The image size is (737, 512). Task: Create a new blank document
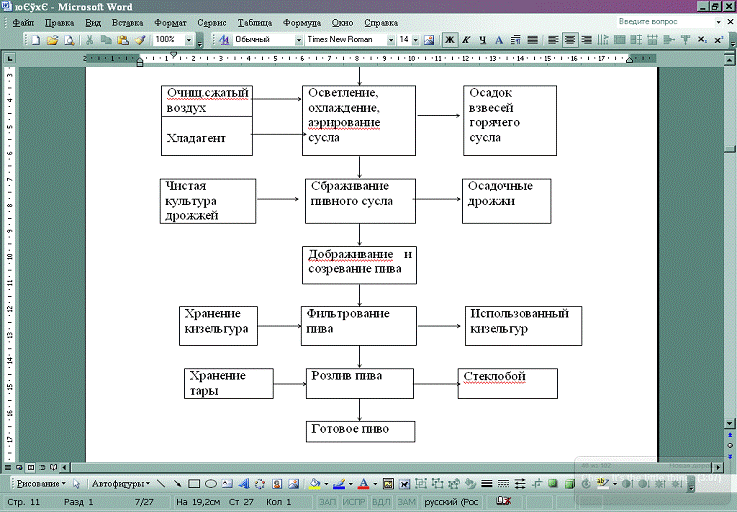click(x=36, y=40)
